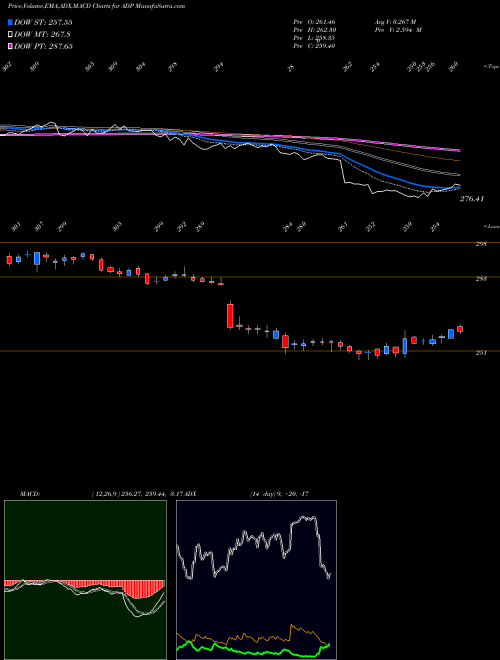Open the green MACD histogram panel
The width and height of the screenshot is (500, 660).
coord(85,580)
